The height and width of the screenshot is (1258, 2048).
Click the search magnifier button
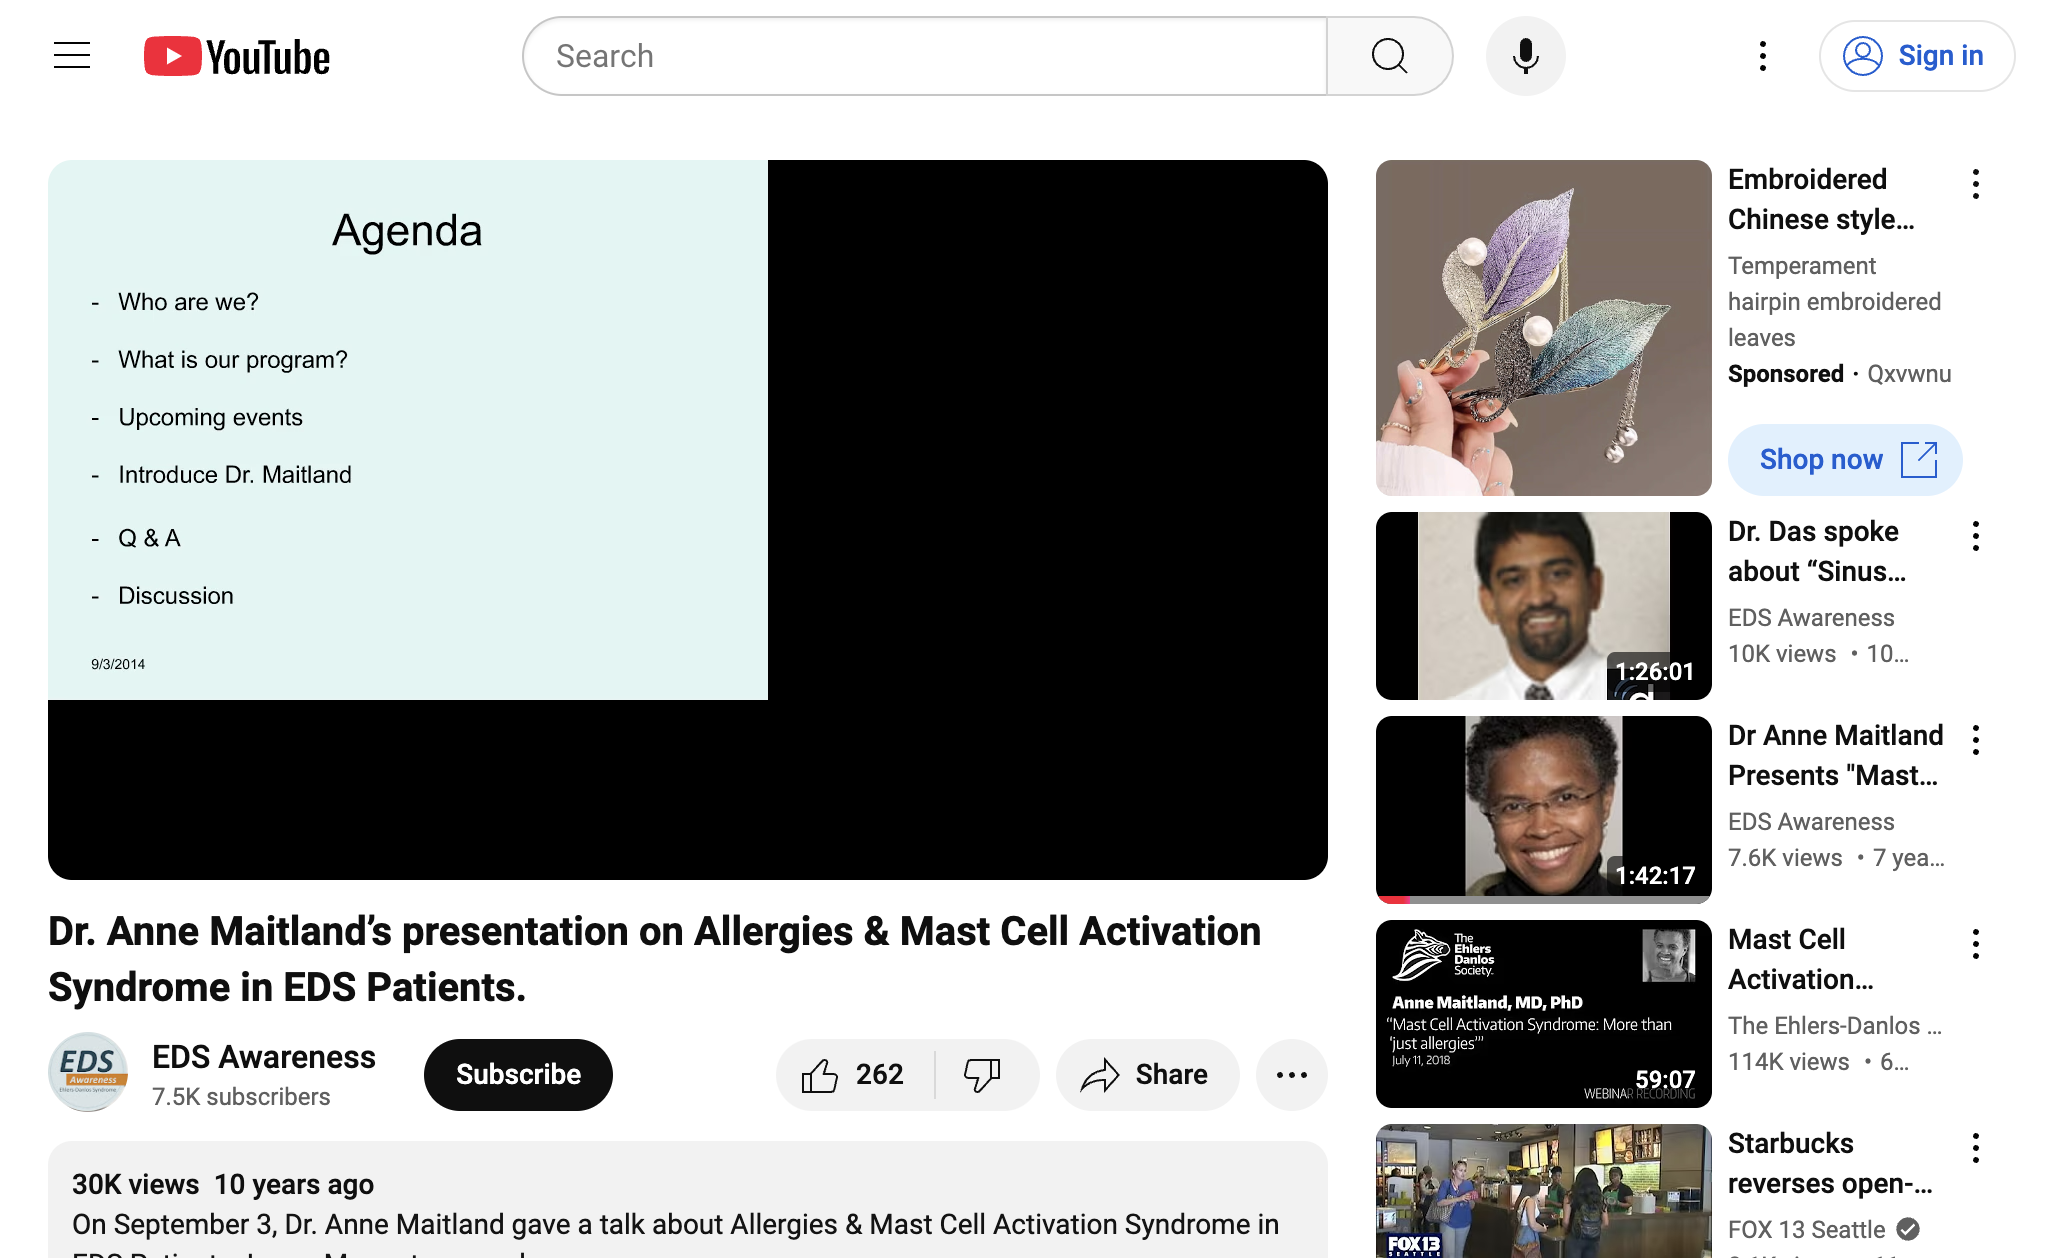(1389, 56)
